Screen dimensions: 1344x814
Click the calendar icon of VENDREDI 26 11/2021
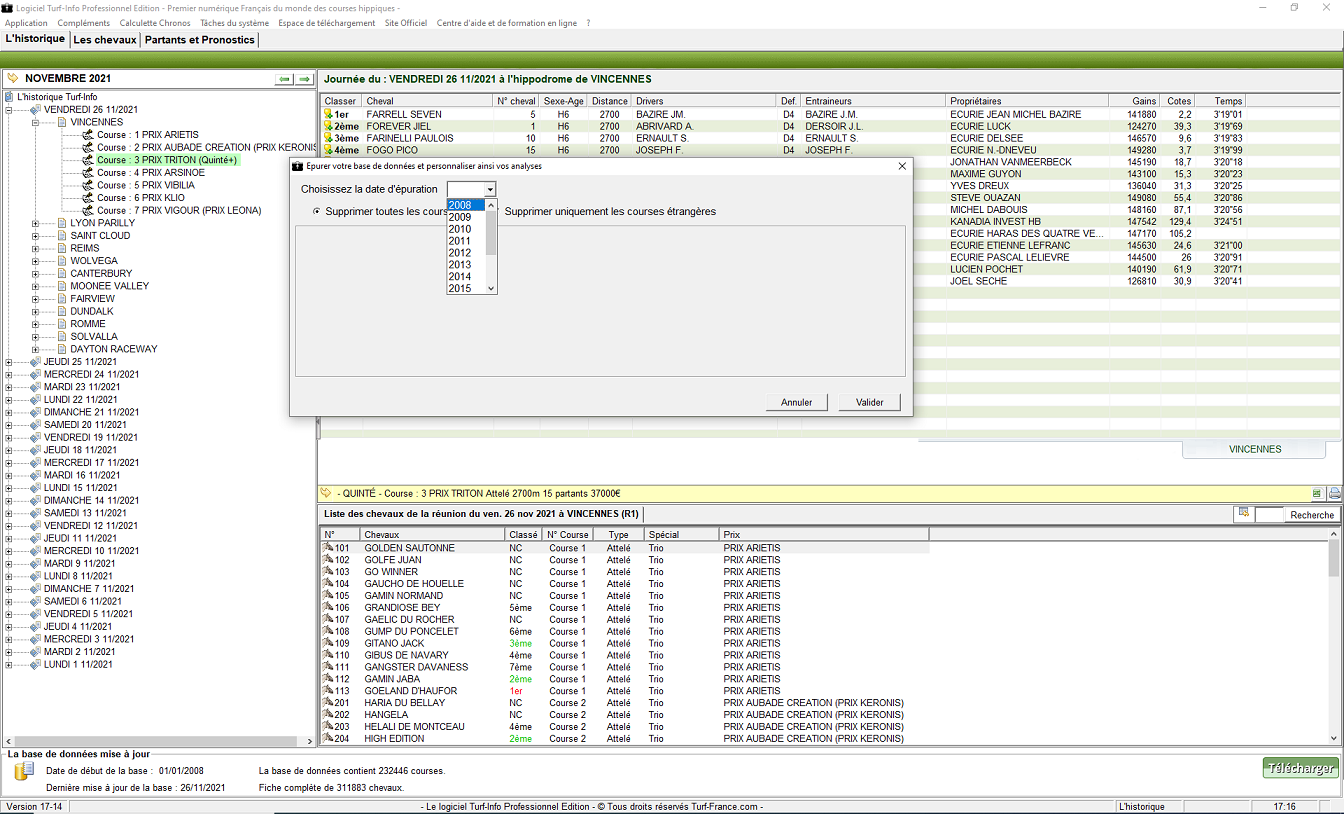(x=36, y=110)
